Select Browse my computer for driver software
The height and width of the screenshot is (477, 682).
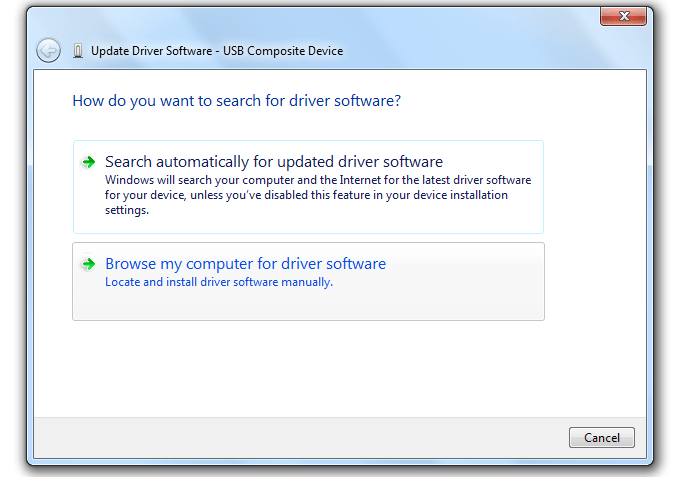click(245, 264)
